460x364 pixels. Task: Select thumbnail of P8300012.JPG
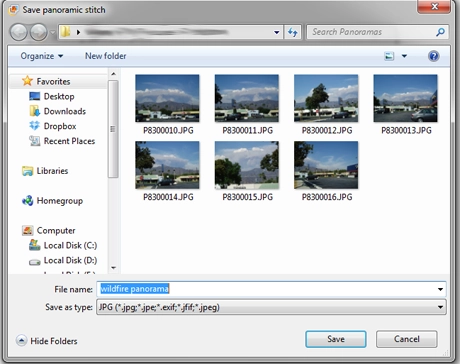tap(326, 98)
